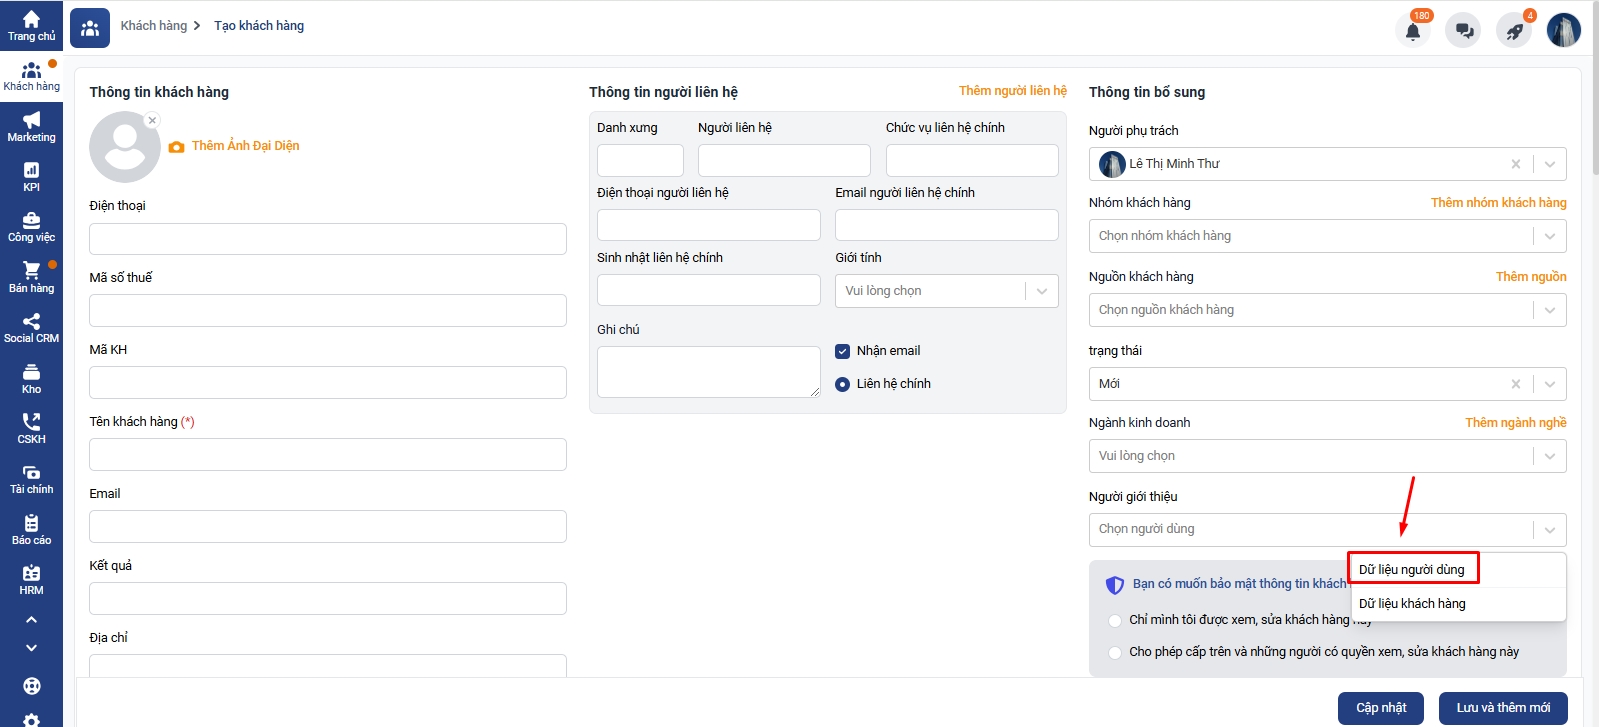Select 'Chỉ mình tôi được xem' radio option
The image size is (1599, 727).
(x=1115, y=620)
